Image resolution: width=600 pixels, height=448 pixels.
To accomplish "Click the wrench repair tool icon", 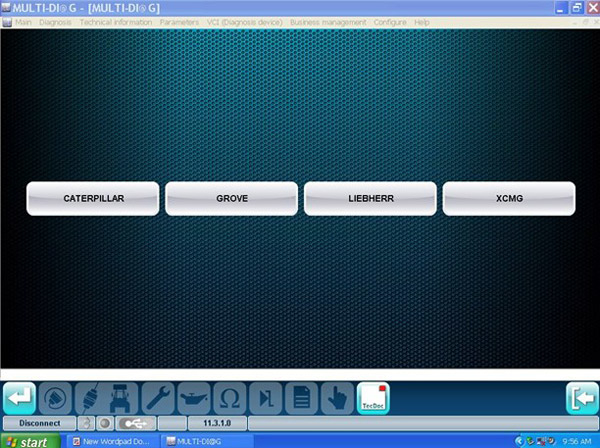I will click(159, 398).
